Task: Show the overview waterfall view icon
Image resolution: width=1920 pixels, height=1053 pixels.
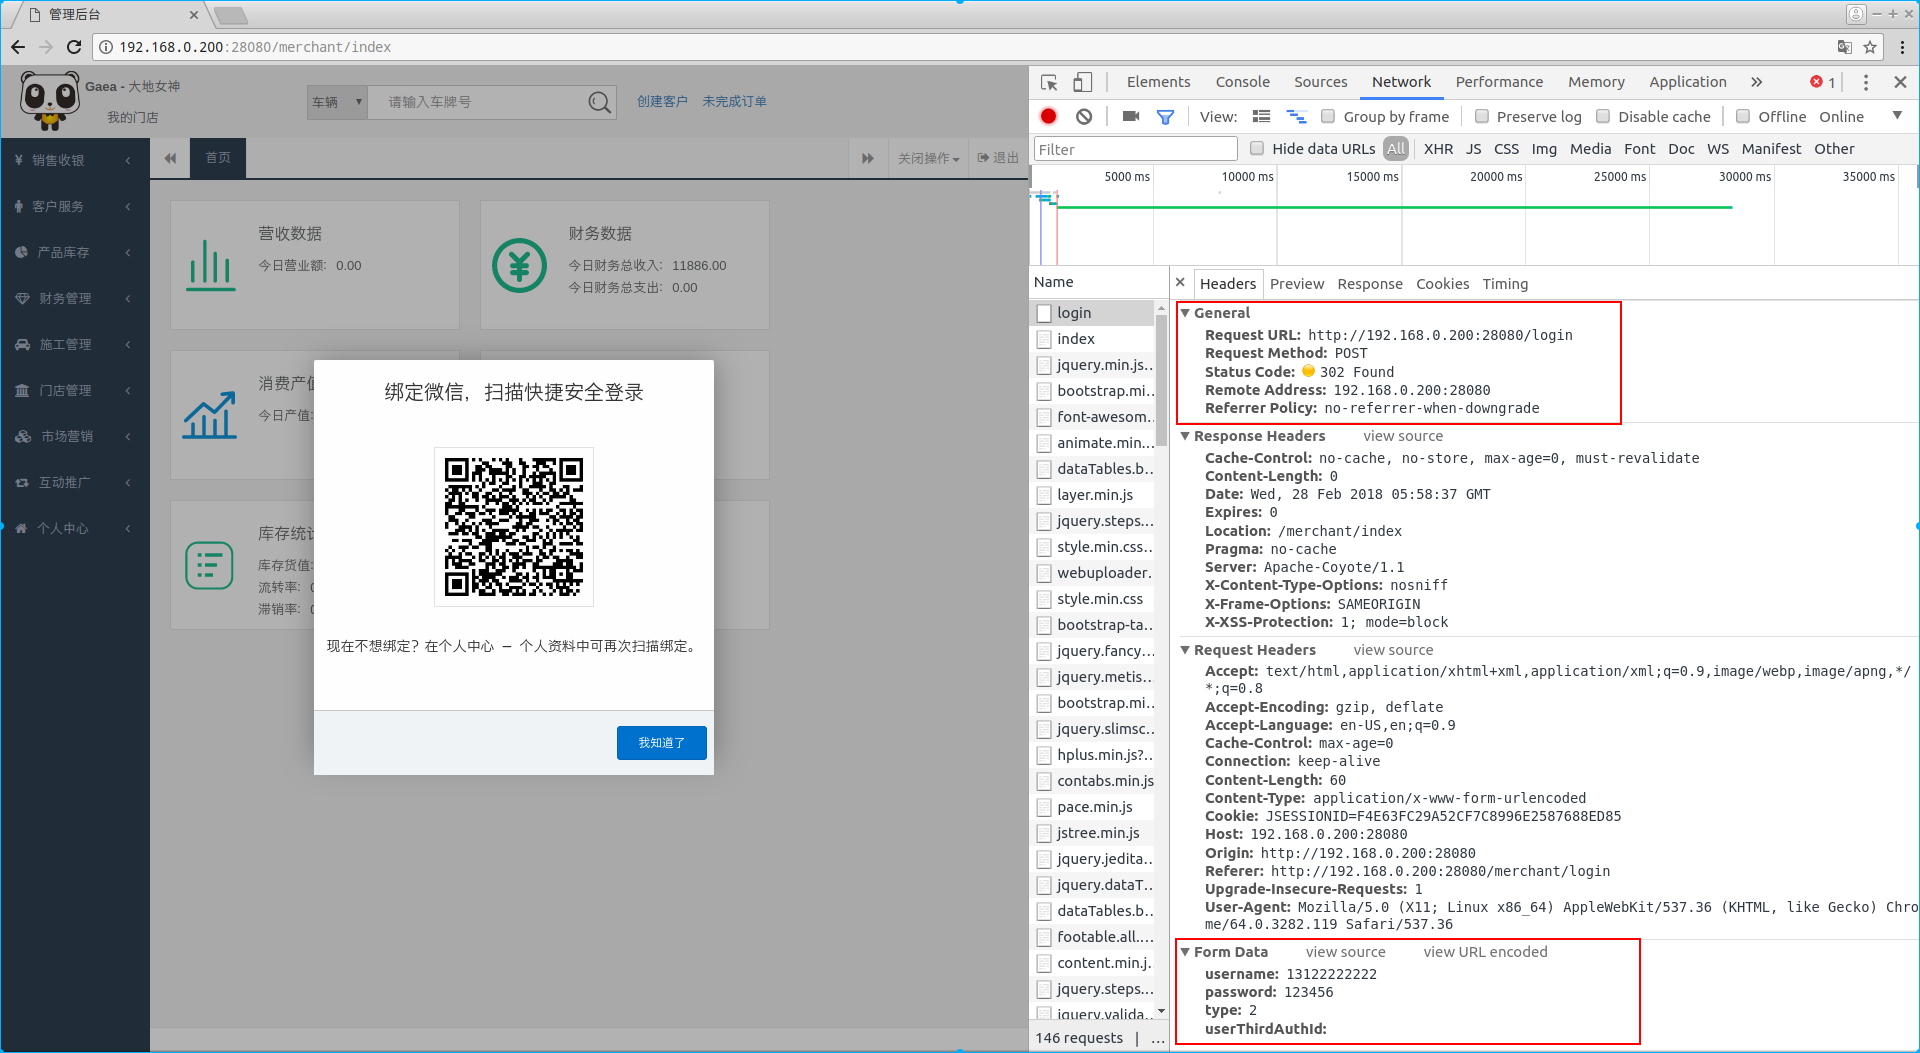Action: (x=1296, y=117)
